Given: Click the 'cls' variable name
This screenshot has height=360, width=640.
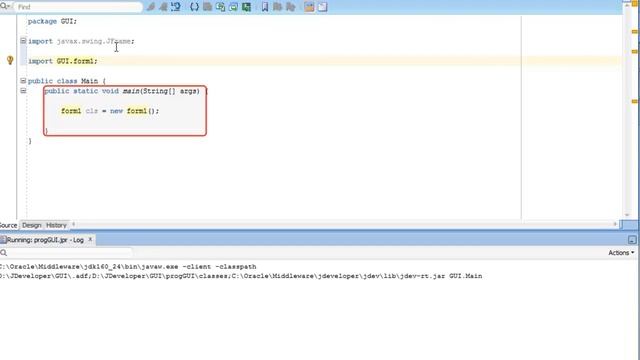Looking at the screenshot, I should click(91, 111).
